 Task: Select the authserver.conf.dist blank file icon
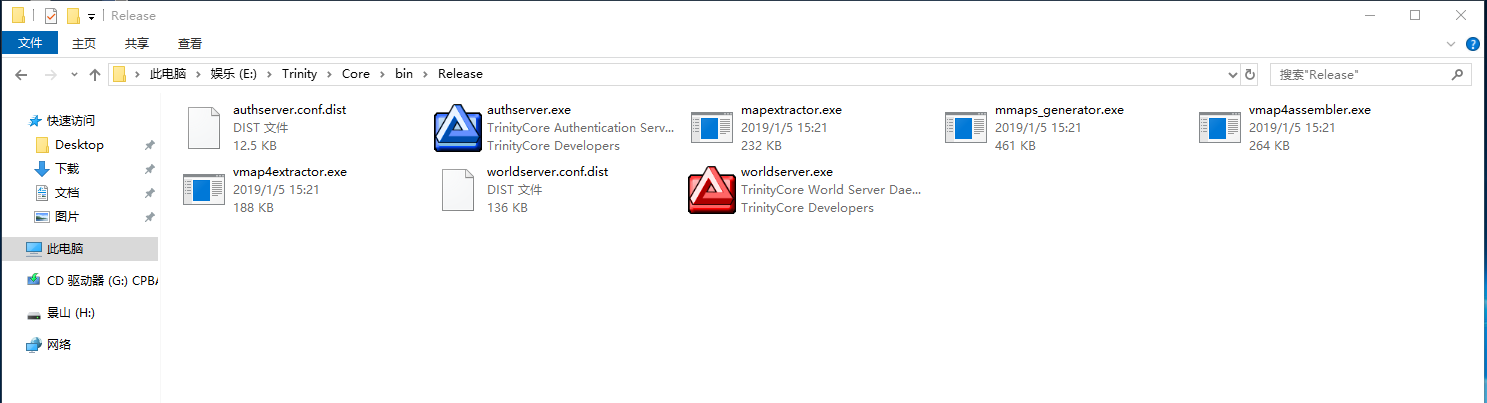204,128
